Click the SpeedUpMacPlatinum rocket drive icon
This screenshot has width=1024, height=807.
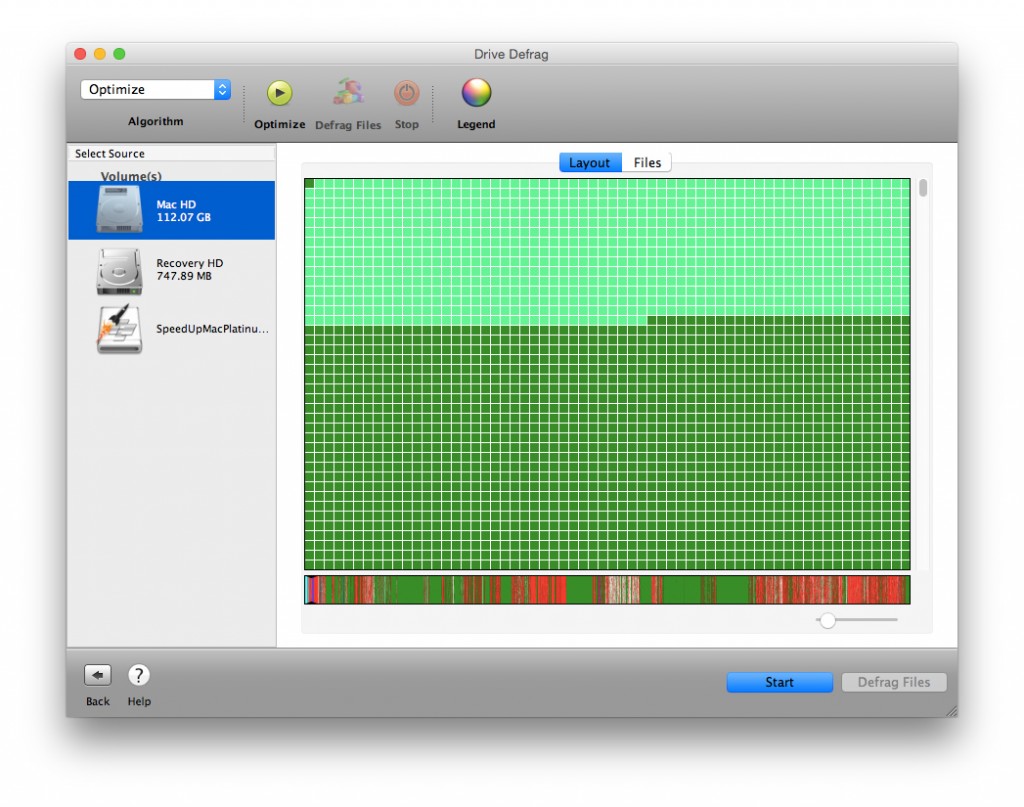[x=119, y=329]
